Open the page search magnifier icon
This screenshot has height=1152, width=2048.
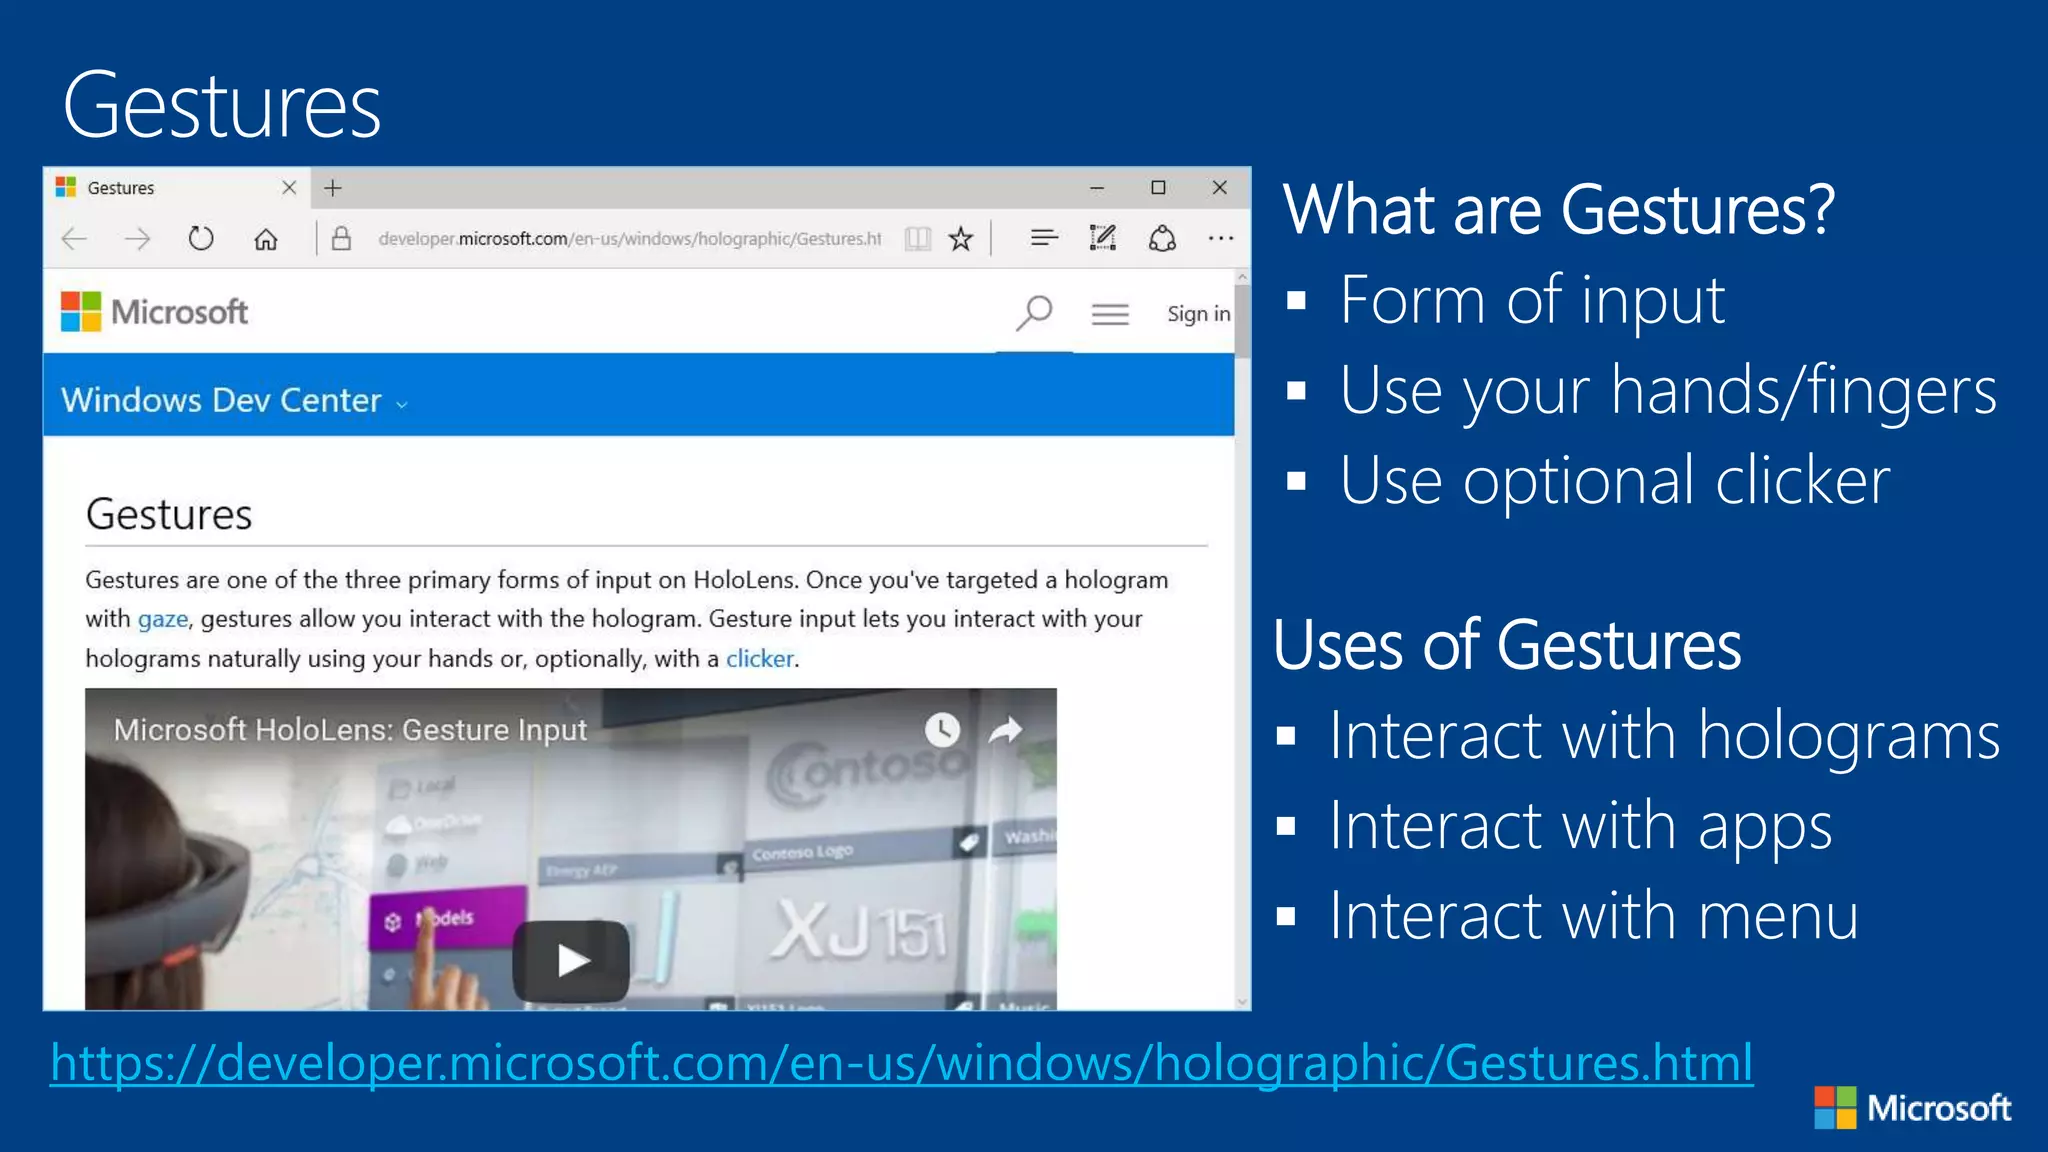(1034, 313)
